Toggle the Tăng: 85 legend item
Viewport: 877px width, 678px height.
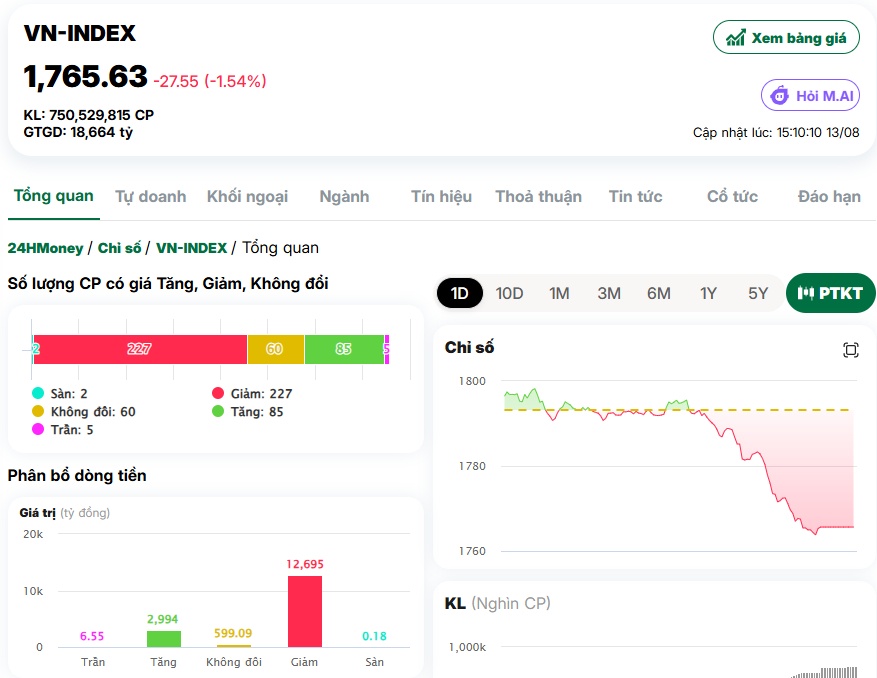pos(248,411)
